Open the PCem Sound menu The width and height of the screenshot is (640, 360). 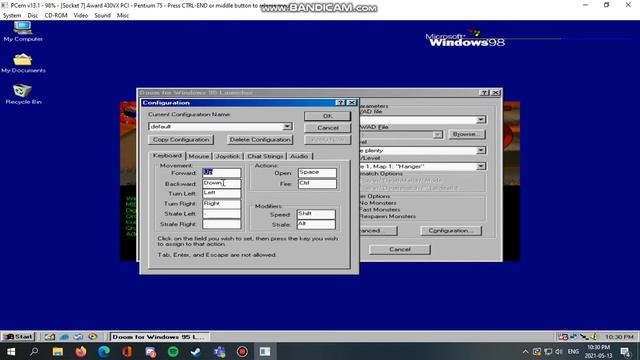(x=102, y=16)
